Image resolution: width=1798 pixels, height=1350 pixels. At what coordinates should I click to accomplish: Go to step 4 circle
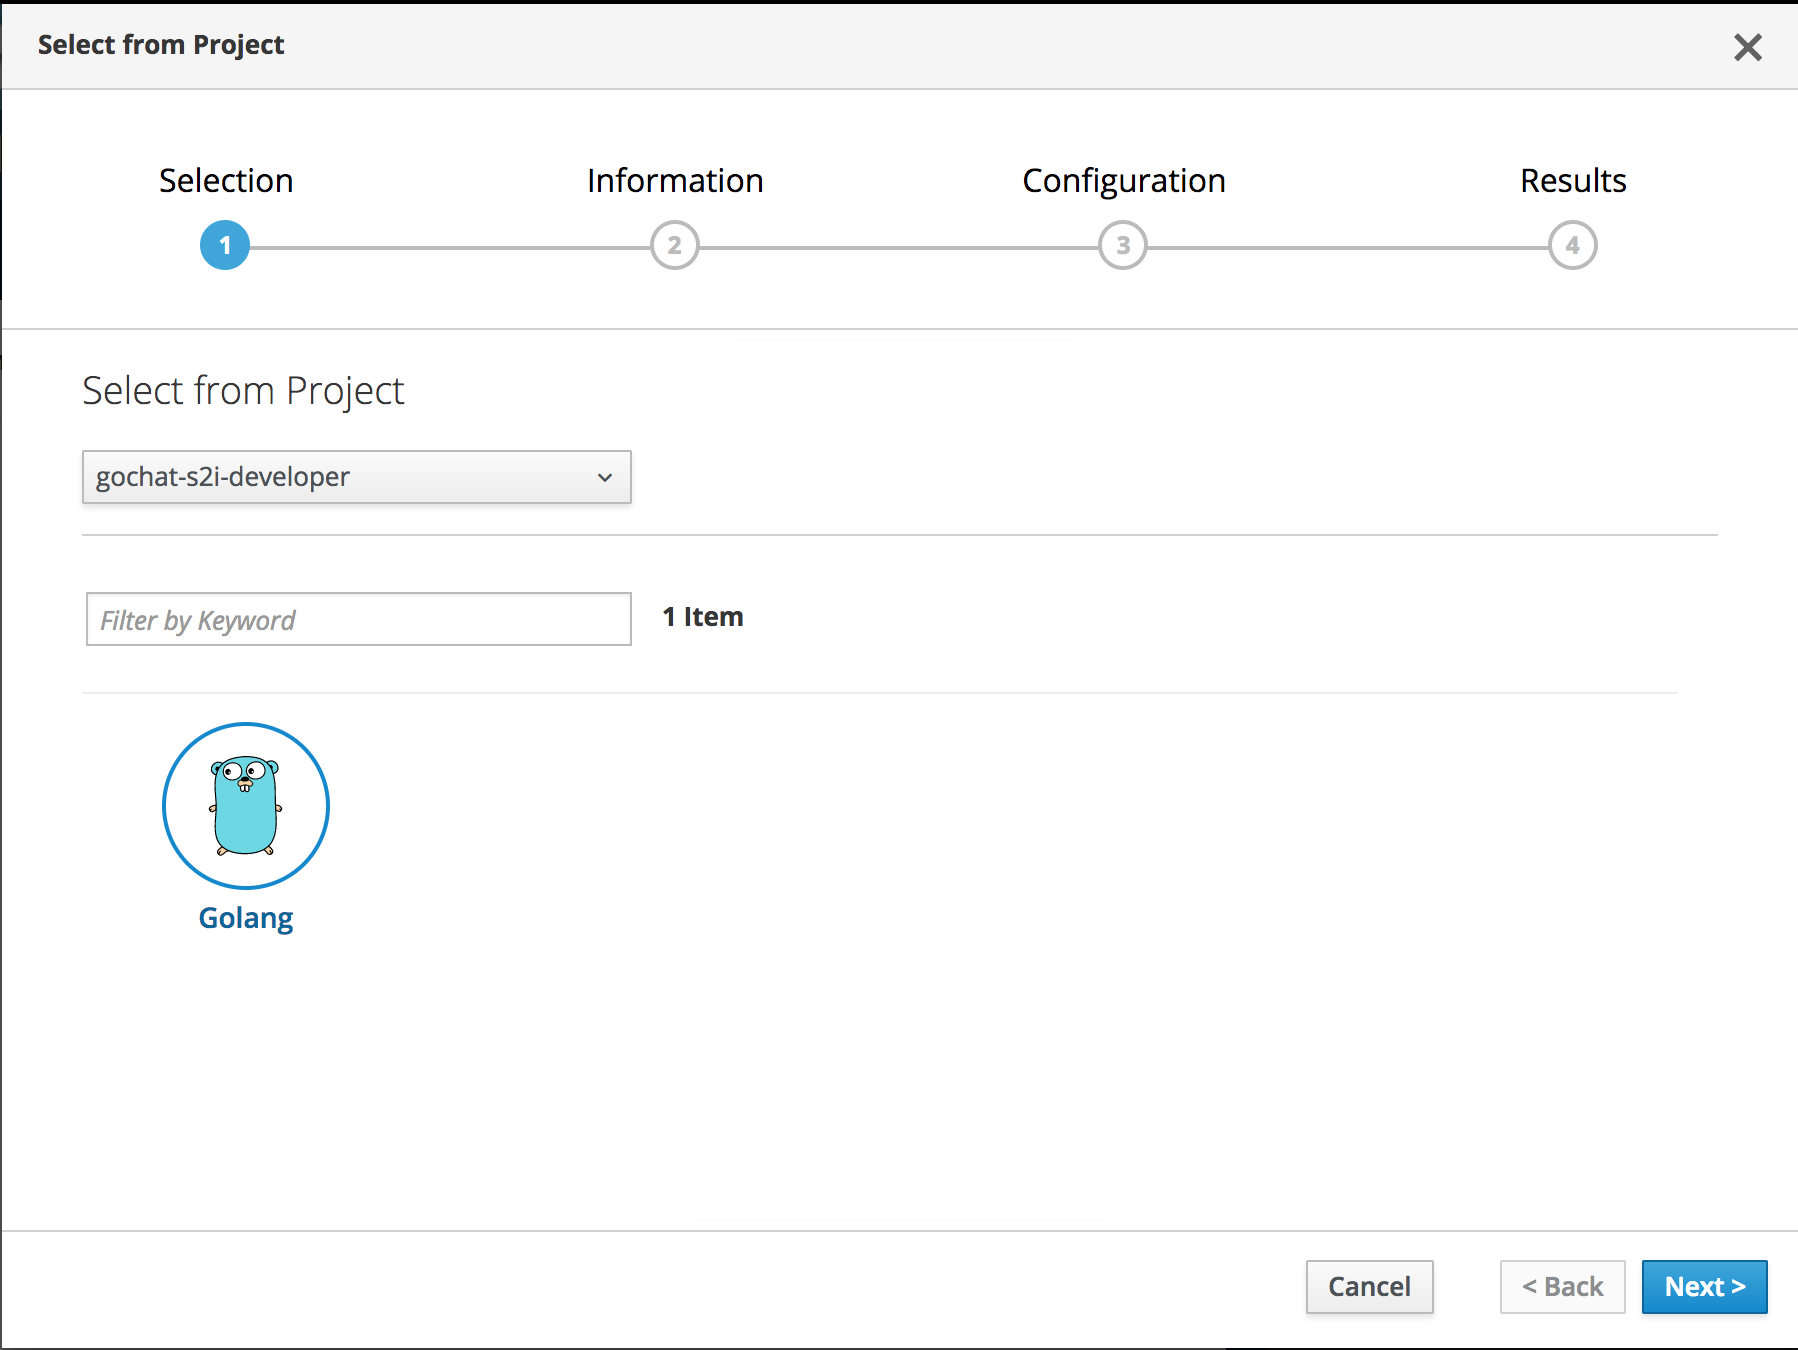click(x=1573, y=245)
